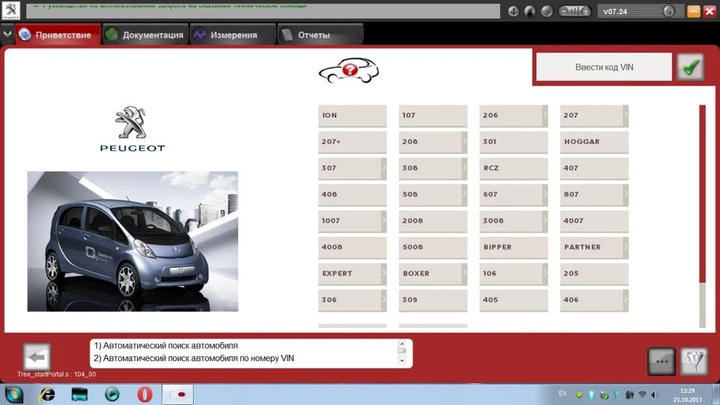Click the download arrow icon in top bar
Image resolution: width=720 pixels, height=405 pixels.
(x=513, y=11)
